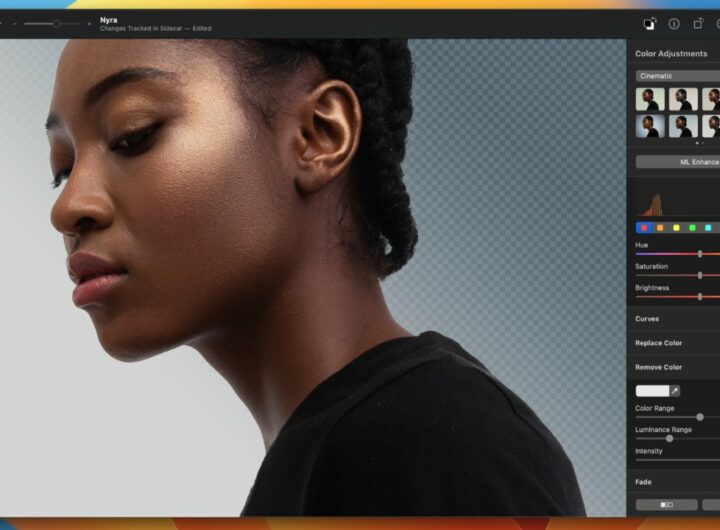
Task: Select the green color range dot
Action: pyautogui.click(x=692, y=228)
